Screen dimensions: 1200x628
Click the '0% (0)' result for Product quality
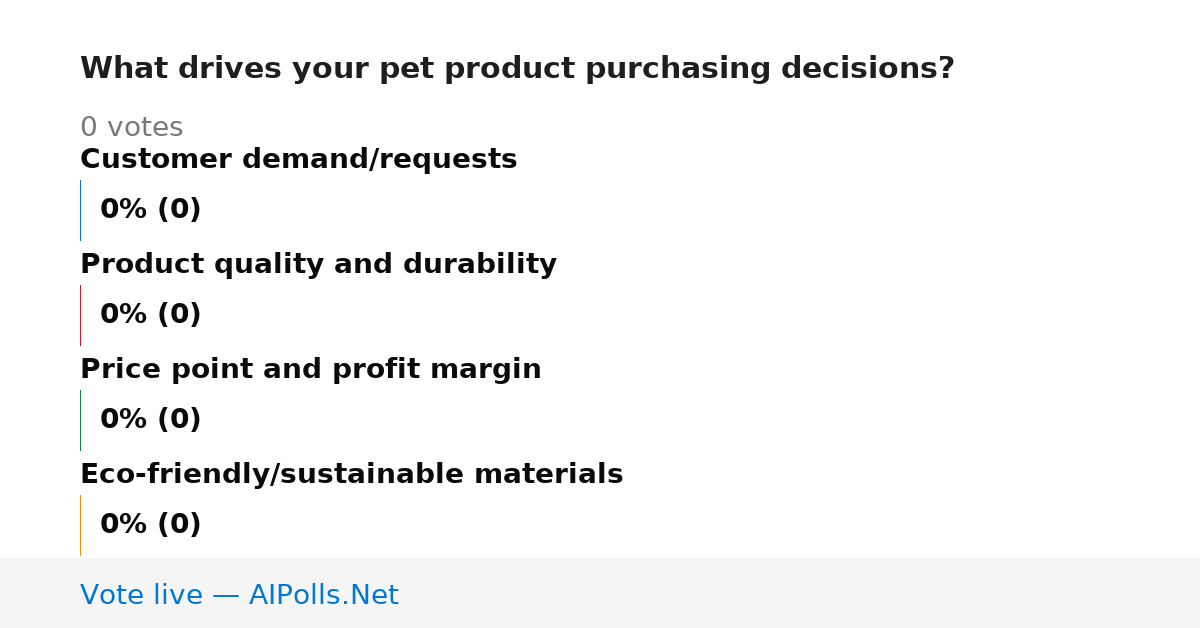(150, 315)
